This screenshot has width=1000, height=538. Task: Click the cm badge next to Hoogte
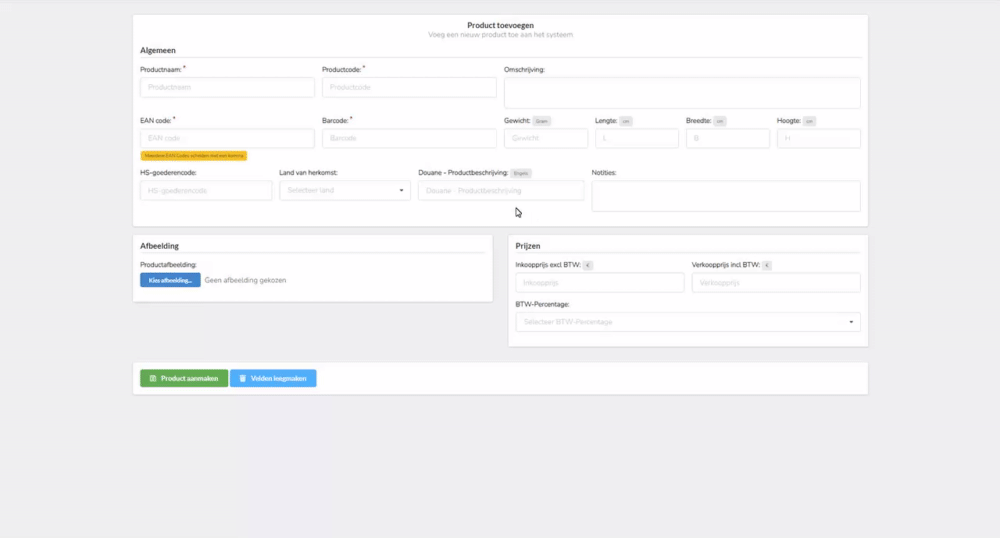809,121
